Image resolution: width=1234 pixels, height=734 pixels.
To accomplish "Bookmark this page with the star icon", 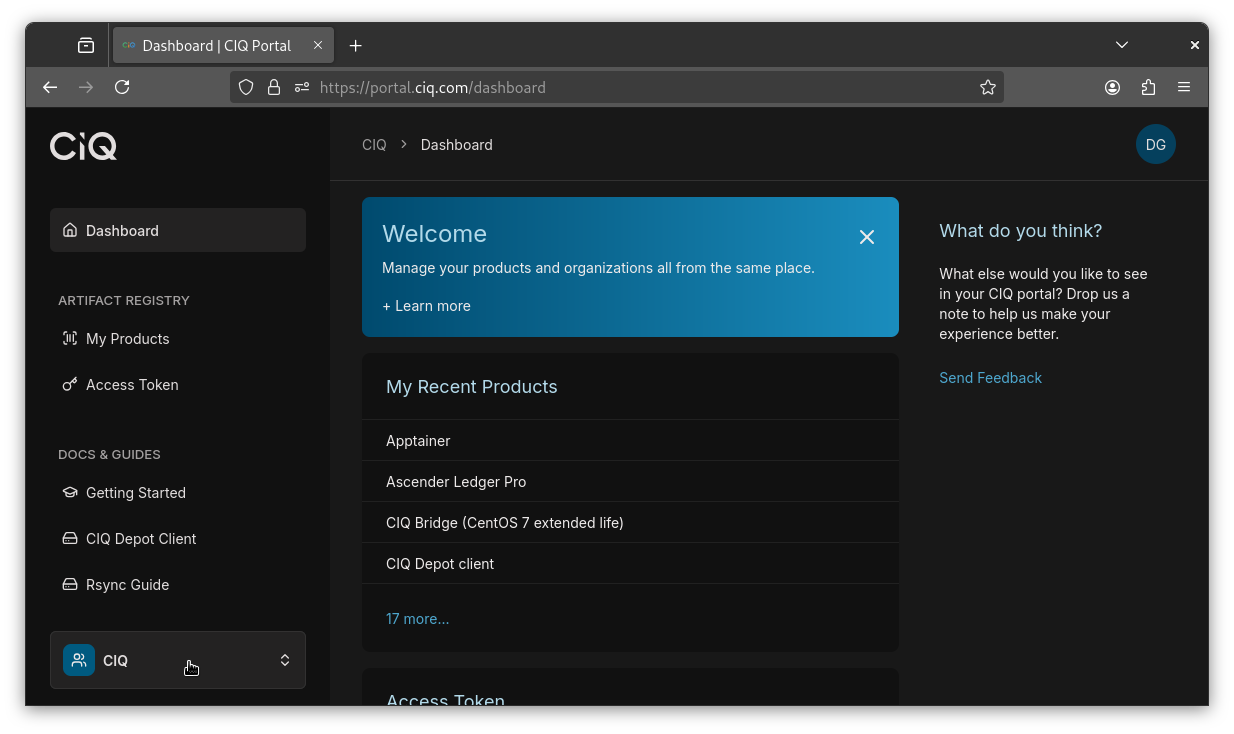I will pyautogui.click(x=987, y=88).
